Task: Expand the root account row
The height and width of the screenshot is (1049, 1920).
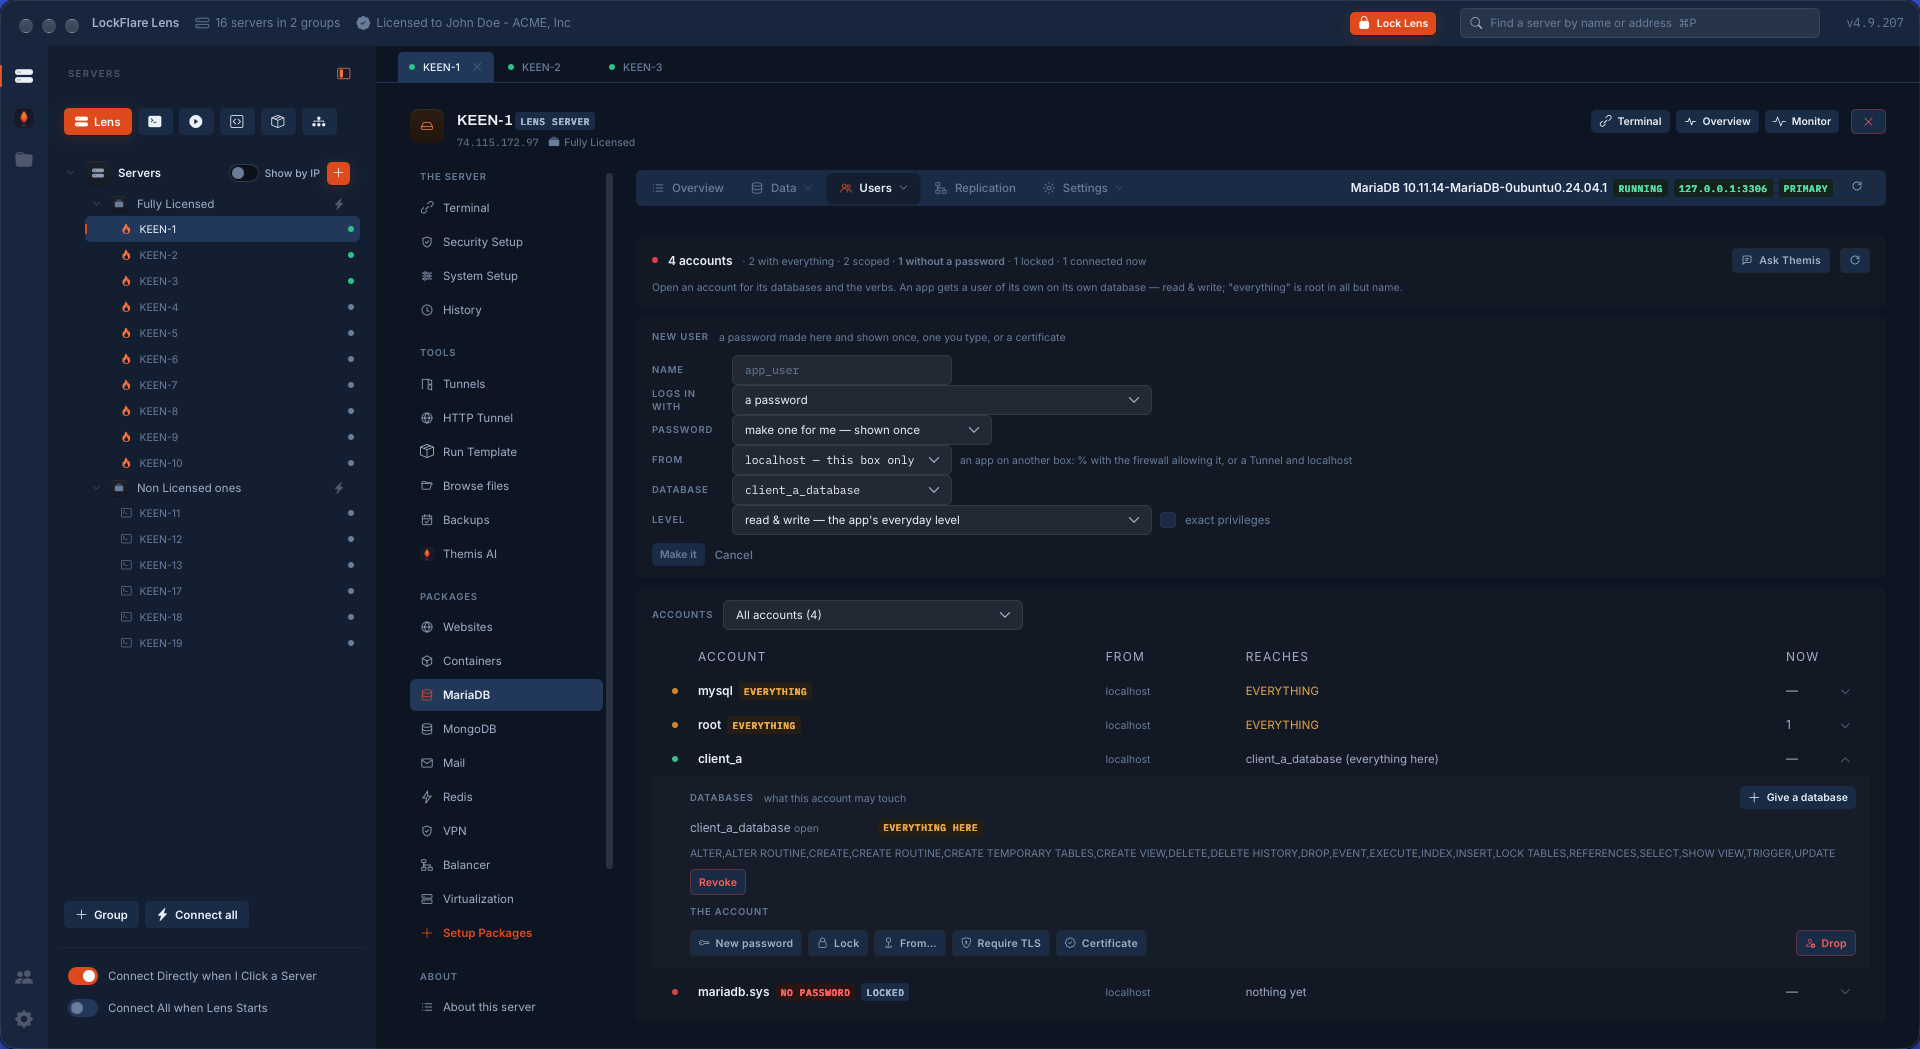Action: (x=1845, y=726)
